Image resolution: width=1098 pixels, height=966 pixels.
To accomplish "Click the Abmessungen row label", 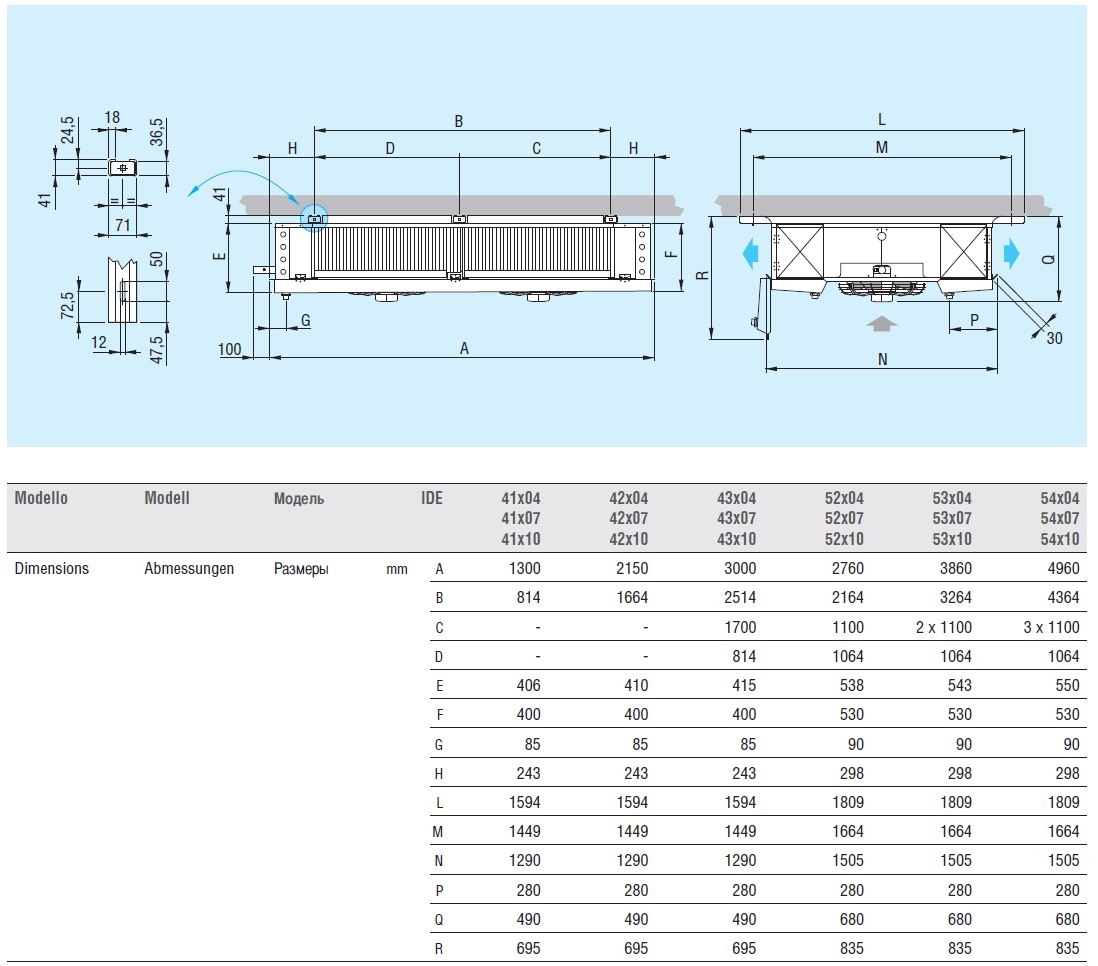I will pyautogui.click(x=189, y=568).
